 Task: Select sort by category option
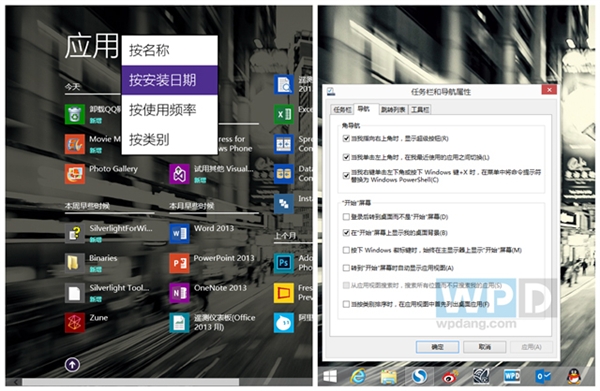170,140
